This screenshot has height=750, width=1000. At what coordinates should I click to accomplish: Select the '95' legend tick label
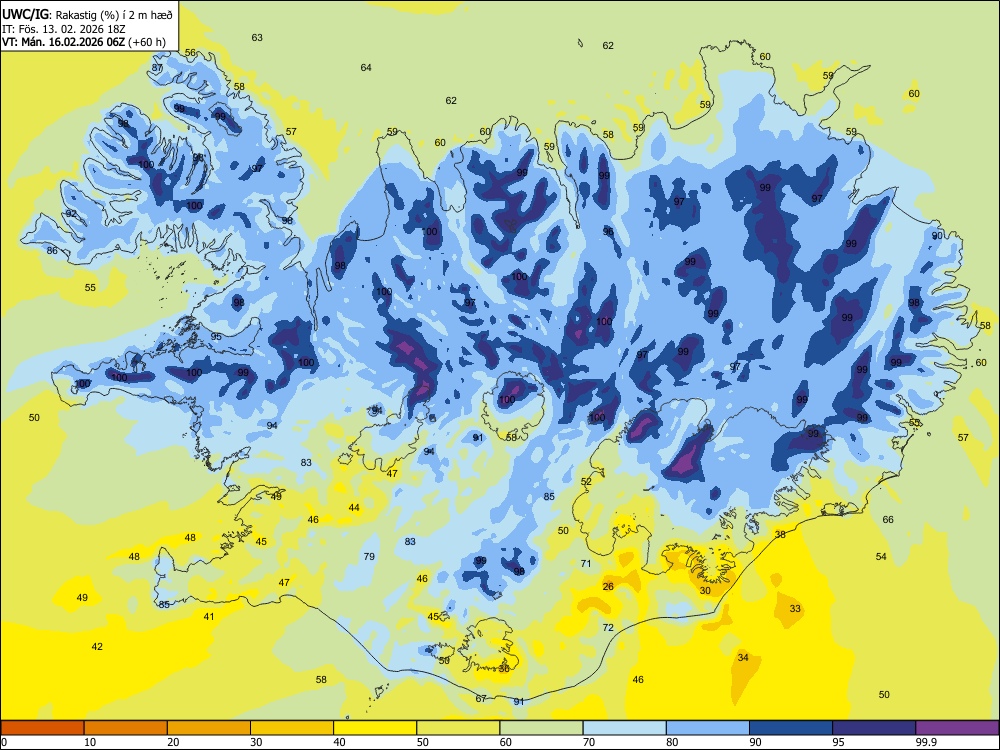click(839, 742)
